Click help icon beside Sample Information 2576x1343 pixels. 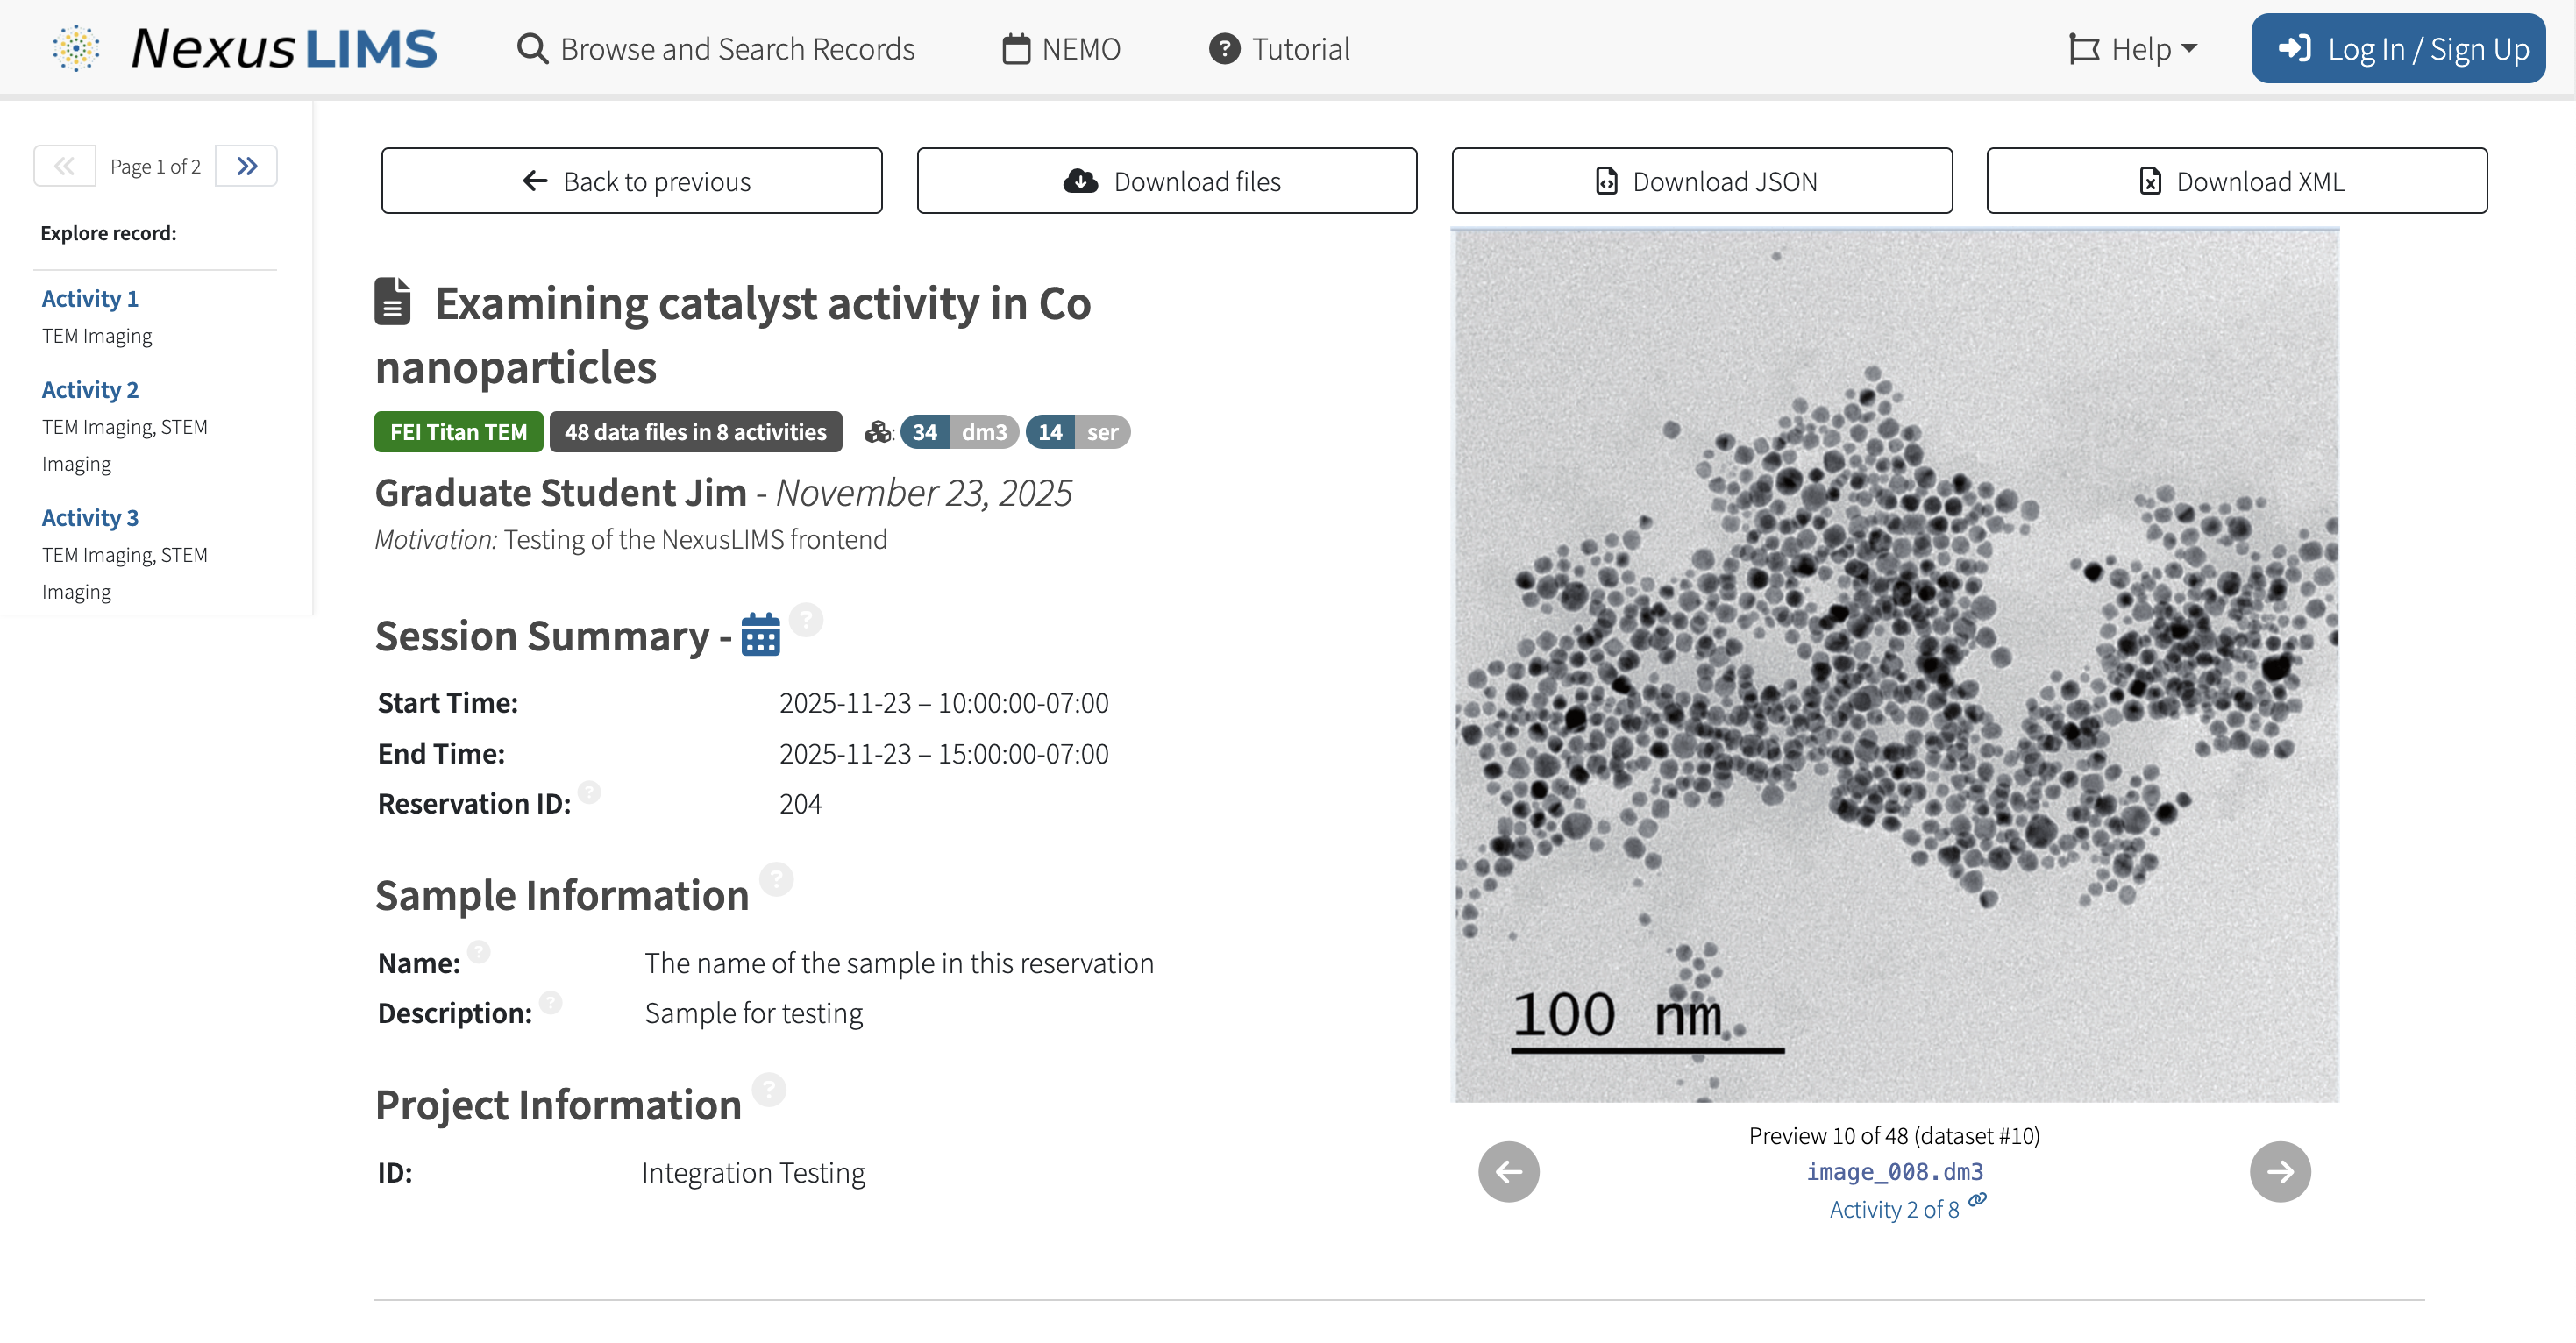776,879
